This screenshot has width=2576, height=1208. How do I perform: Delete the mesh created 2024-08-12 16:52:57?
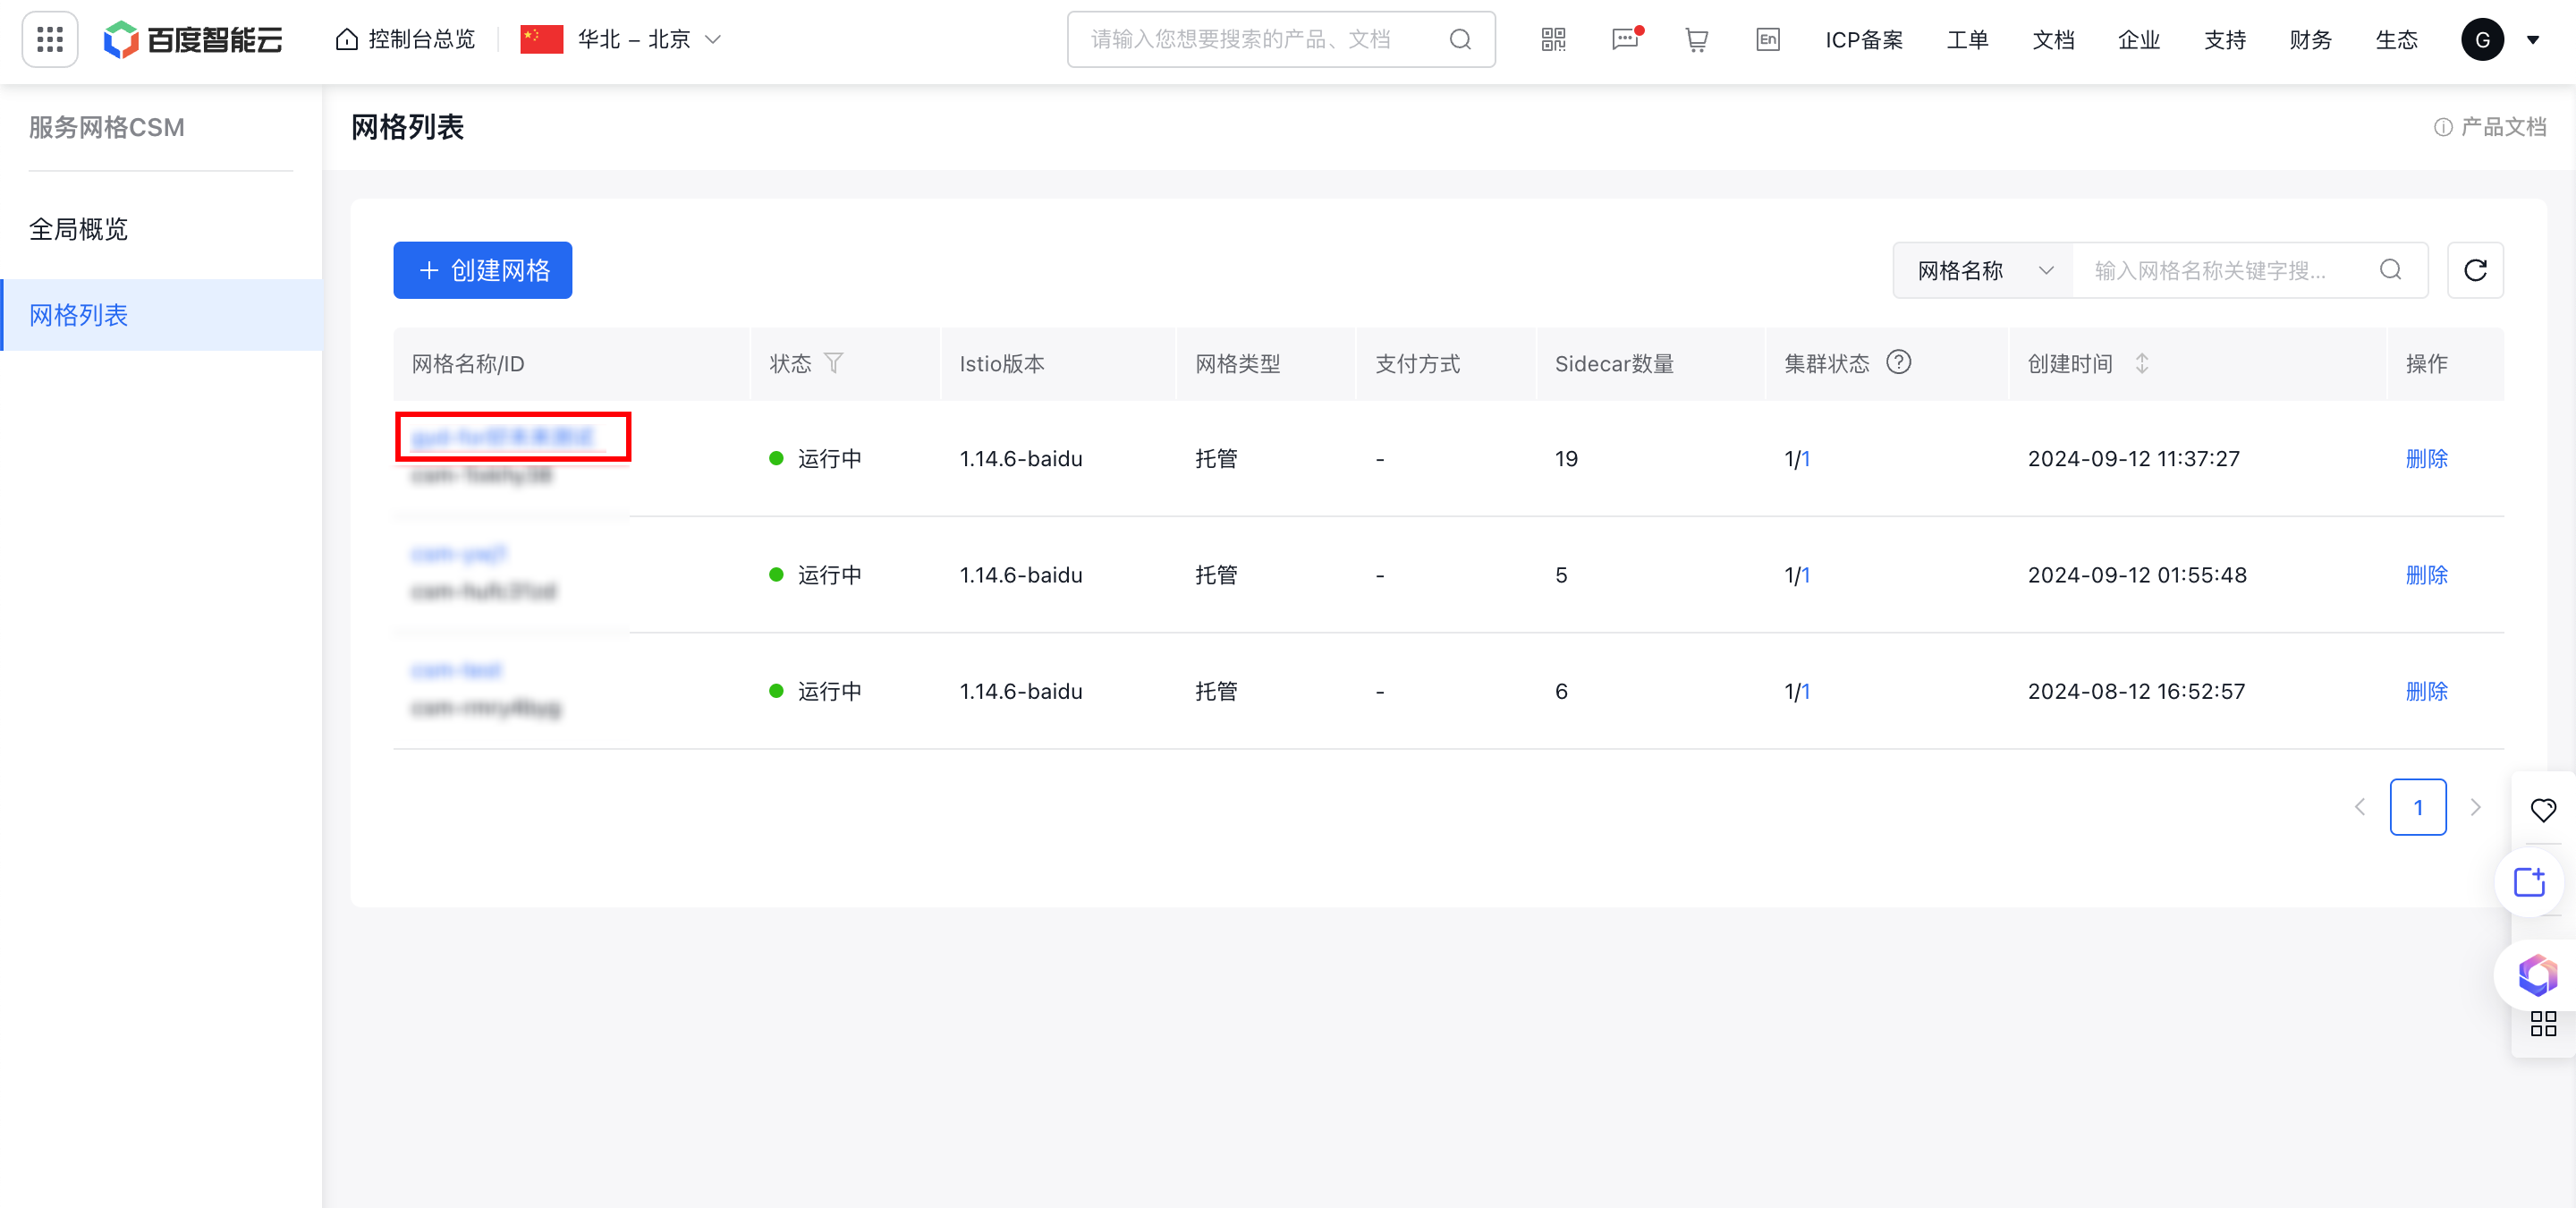point(2426,691)
